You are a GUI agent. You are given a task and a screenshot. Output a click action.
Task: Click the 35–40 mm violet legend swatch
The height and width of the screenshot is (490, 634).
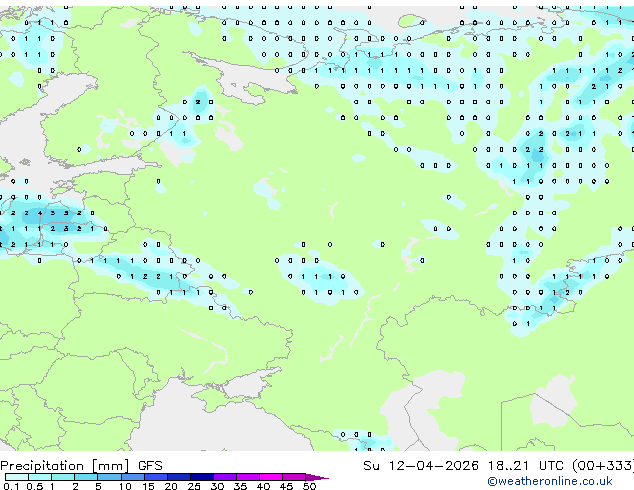click(x=248, y=477)
